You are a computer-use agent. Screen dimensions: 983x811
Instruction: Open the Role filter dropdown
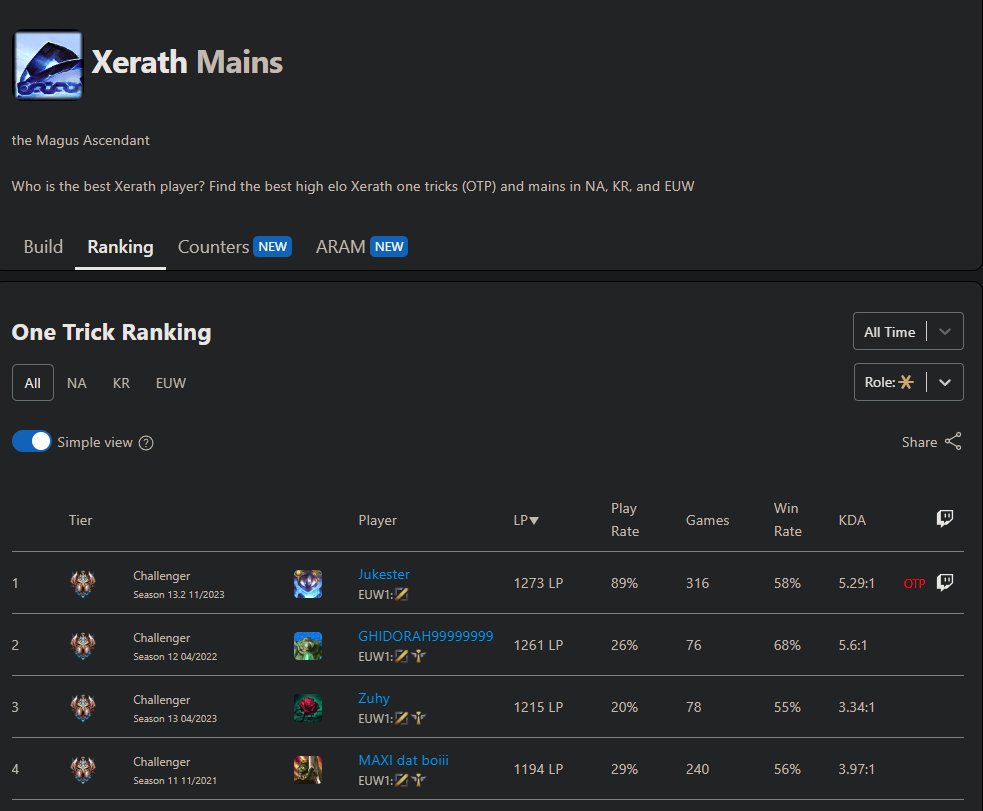(x=908, y=382)
